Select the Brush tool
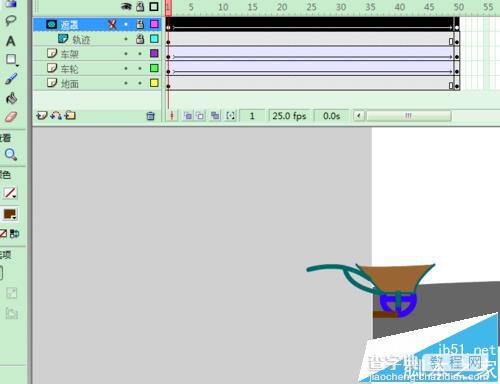The height and width of the screenshot is (384, 500). (x=11, y=79)
